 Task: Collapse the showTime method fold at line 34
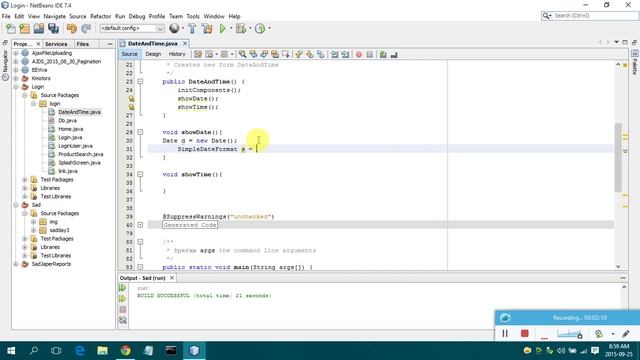(x=140, y=174)
